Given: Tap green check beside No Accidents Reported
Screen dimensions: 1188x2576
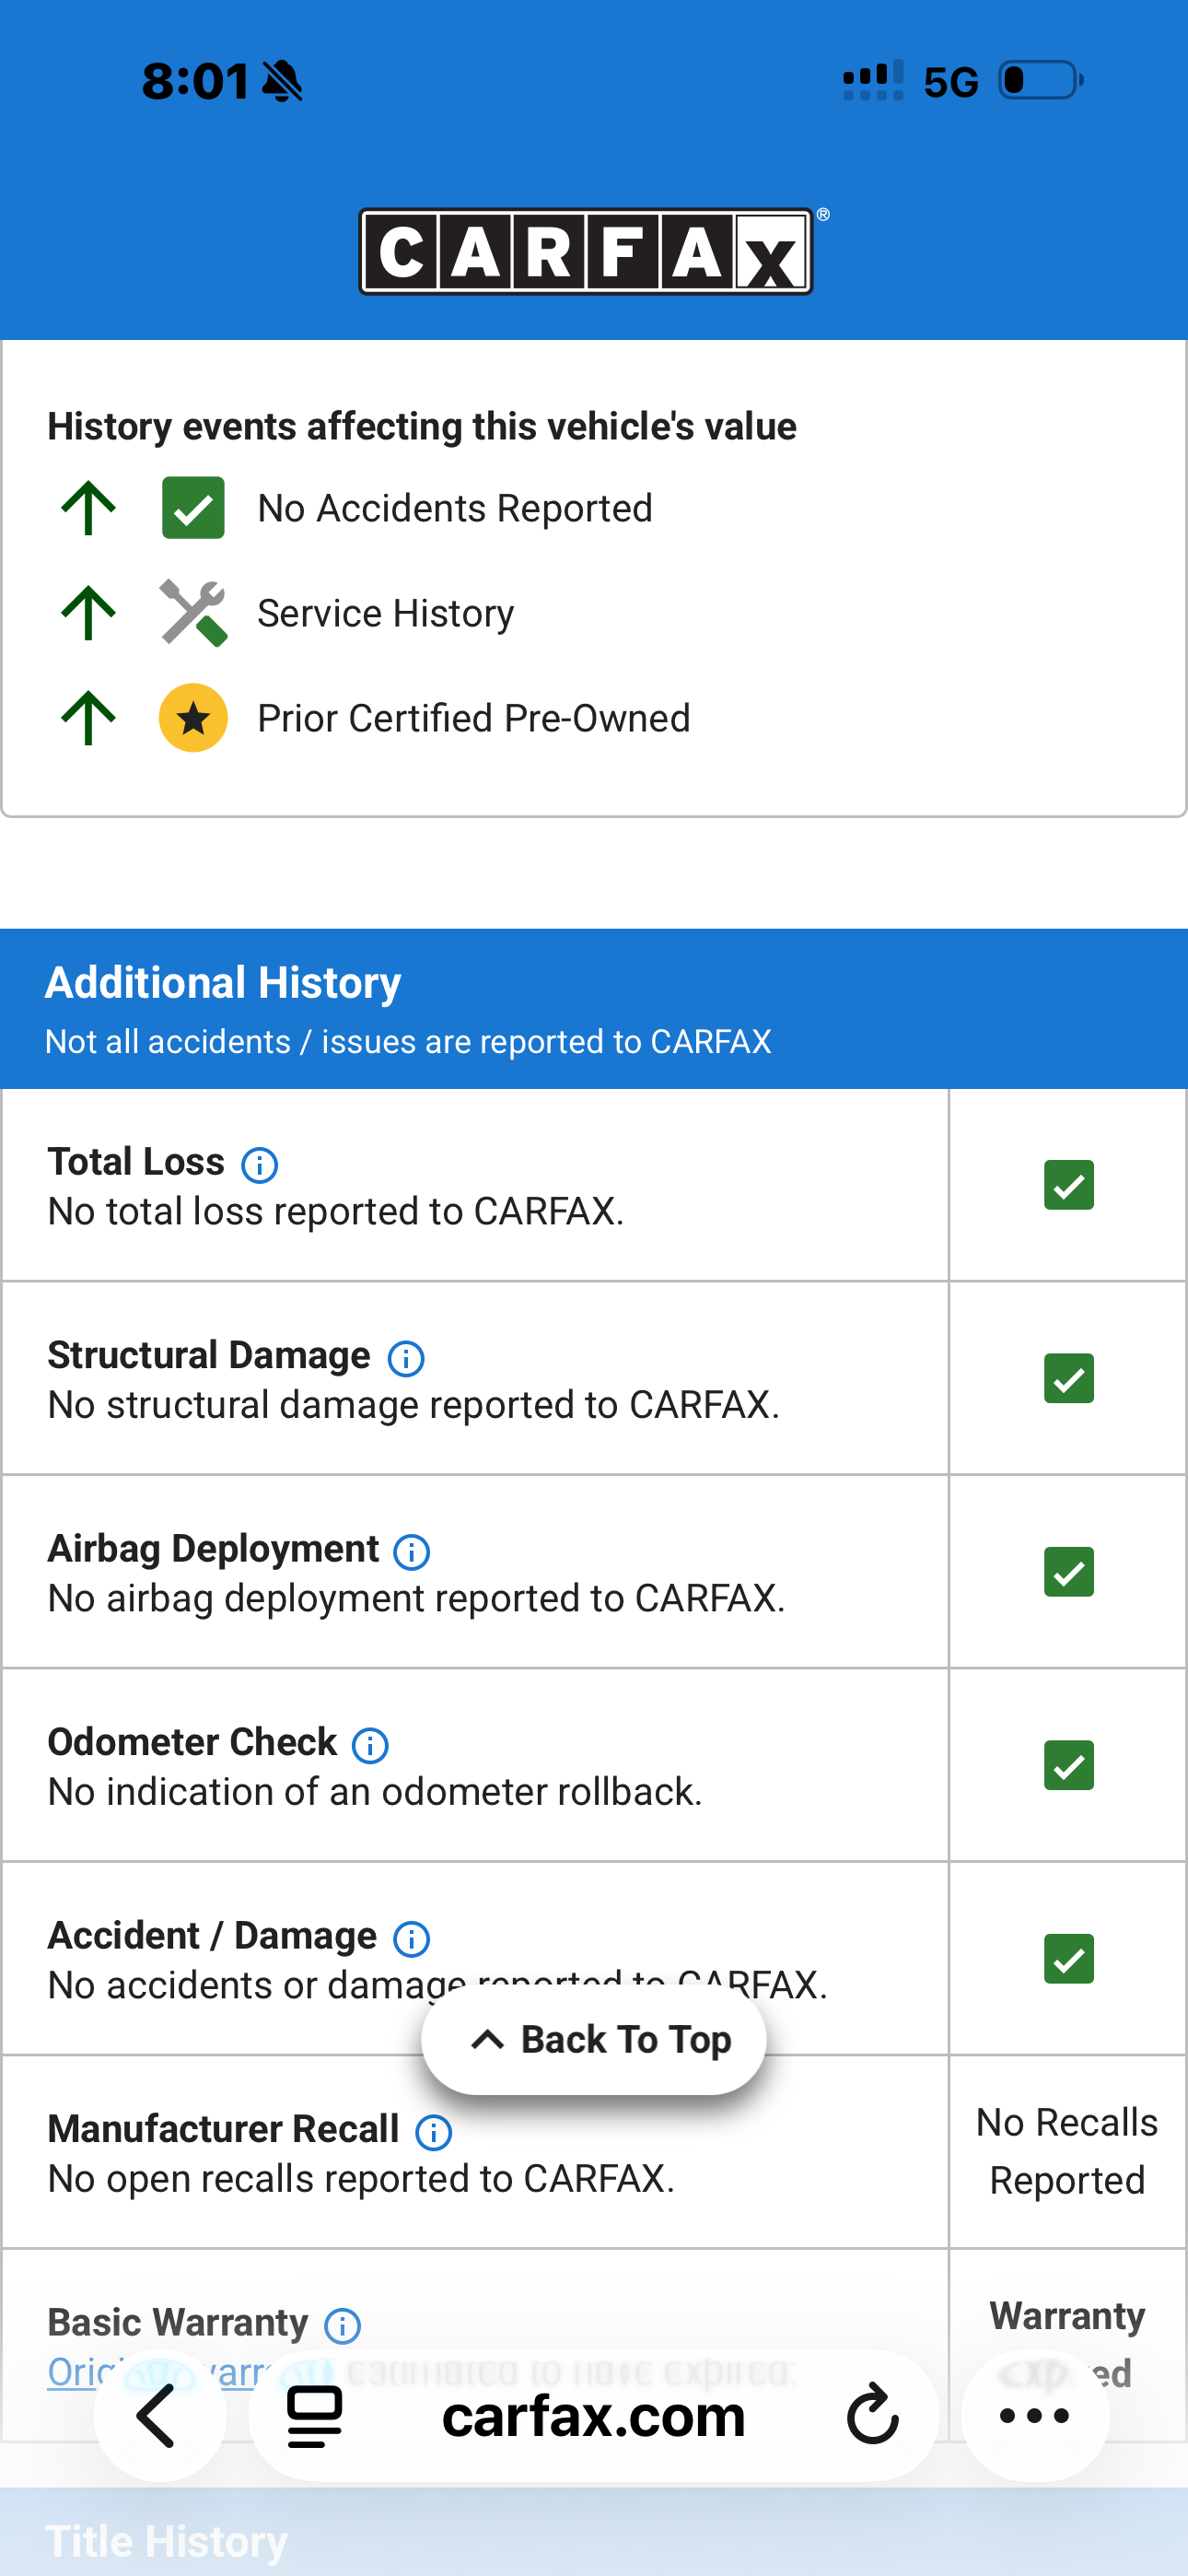Looking at the screenshot, I should pos(194,508).
